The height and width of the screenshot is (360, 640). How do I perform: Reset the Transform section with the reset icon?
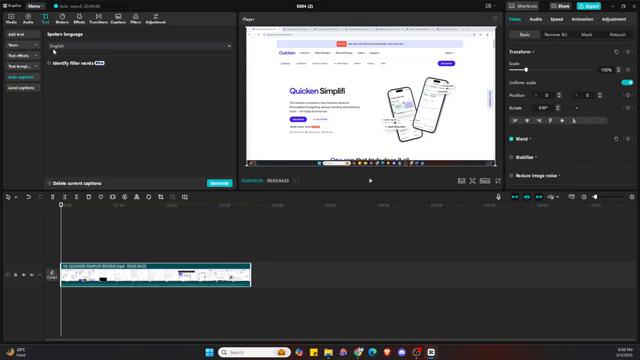[616, 52]
